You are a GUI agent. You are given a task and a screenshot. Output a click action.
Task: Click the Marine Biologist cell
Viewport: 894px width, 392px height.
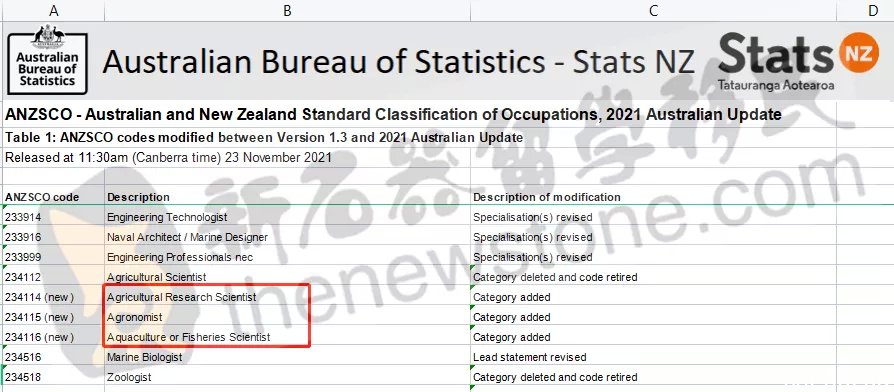(x=287, y=357)
